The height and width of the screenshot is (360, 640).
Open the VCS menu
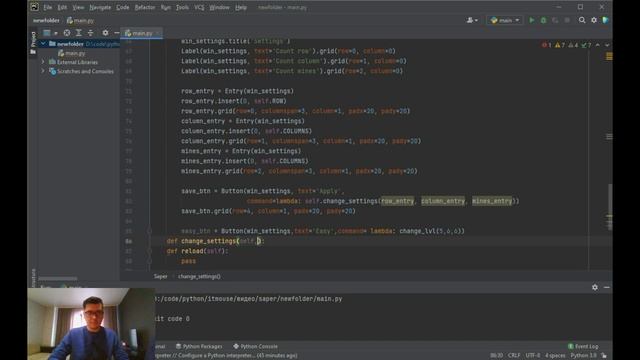[x=199, y=7]
